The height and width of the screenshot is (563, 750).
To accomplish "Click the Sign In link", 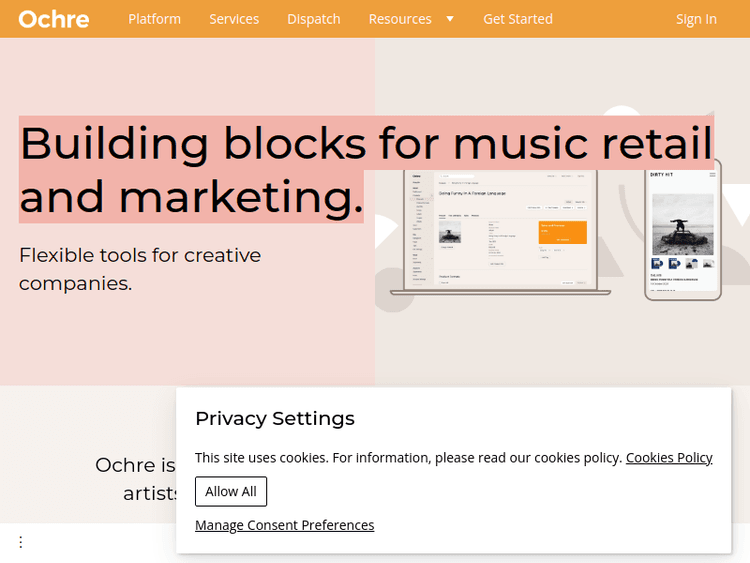I will (696, 19).
